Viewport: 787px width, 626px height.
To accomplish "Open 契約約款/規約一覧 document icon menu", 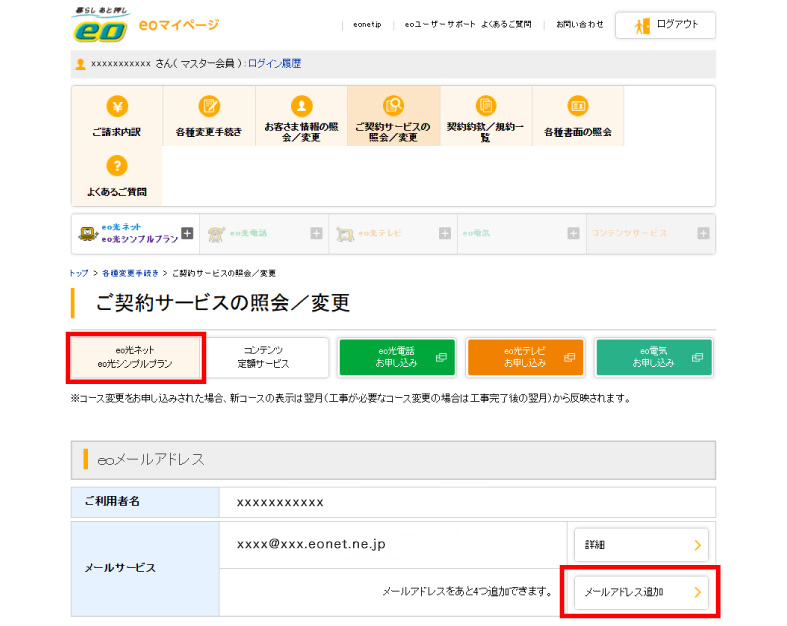I will pos(485,116).
